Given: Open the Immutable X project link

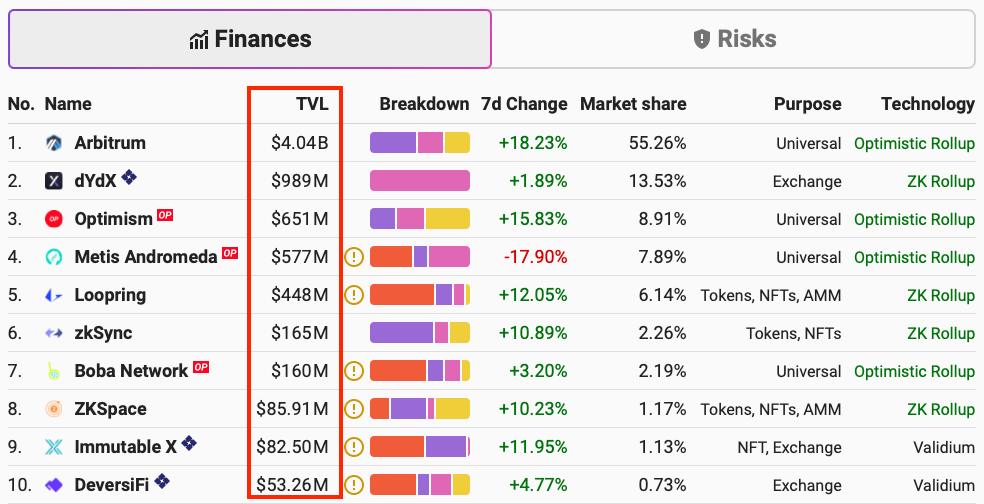Looking at the screenshot, I should tap(126, 447).
